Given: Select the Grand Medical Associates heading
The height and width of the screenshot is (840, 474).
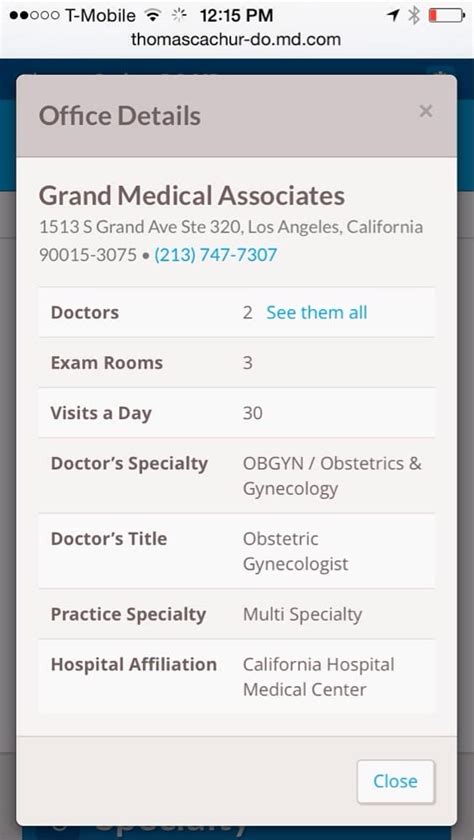Looking at the screenshot, I should (192, 196).
